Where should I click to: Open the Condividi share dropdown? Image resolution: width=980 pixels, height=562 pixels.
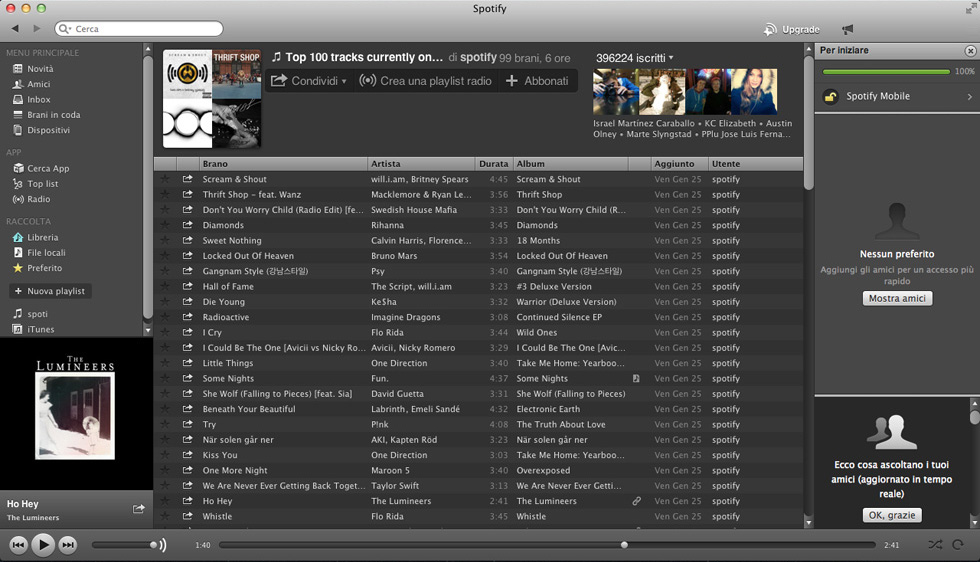[309, 81]
